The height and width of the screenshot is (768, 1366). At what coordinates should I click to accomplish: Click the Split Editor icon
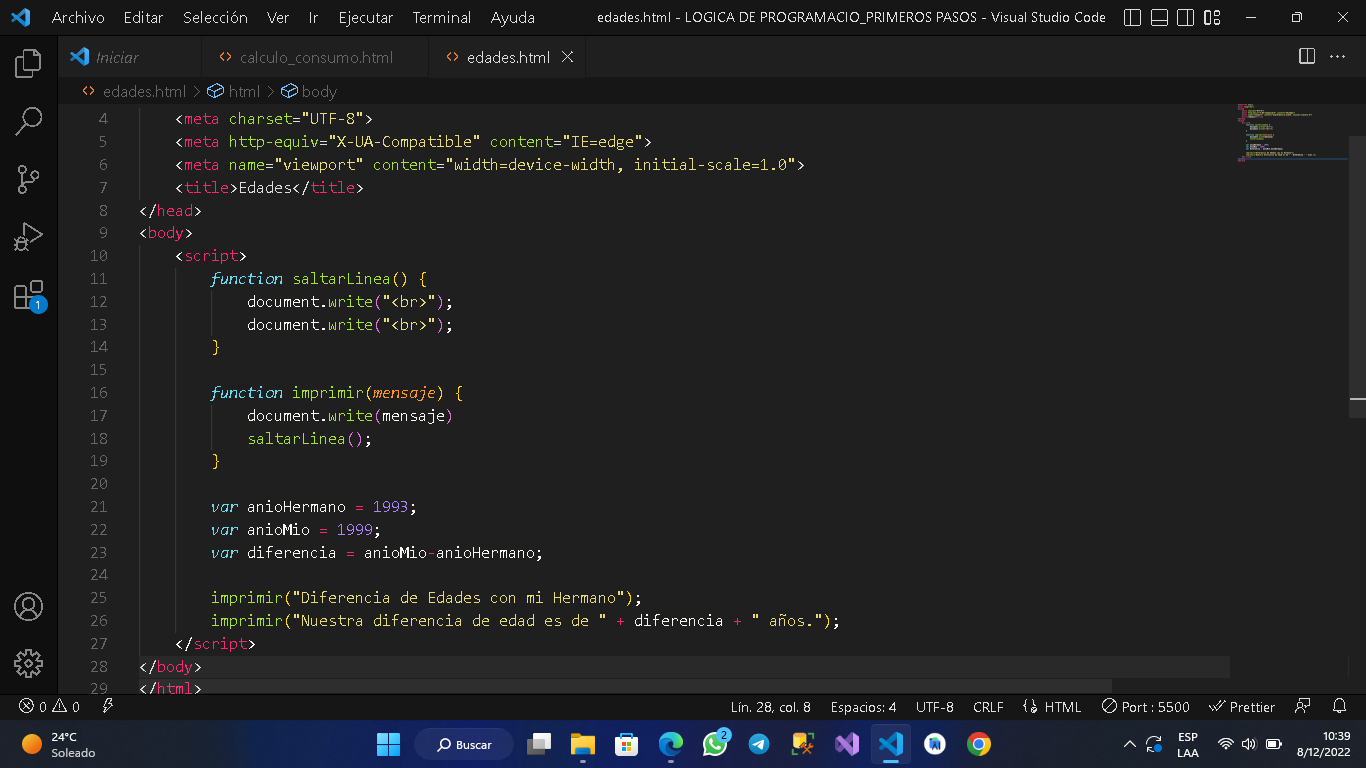click(1306, 57)
